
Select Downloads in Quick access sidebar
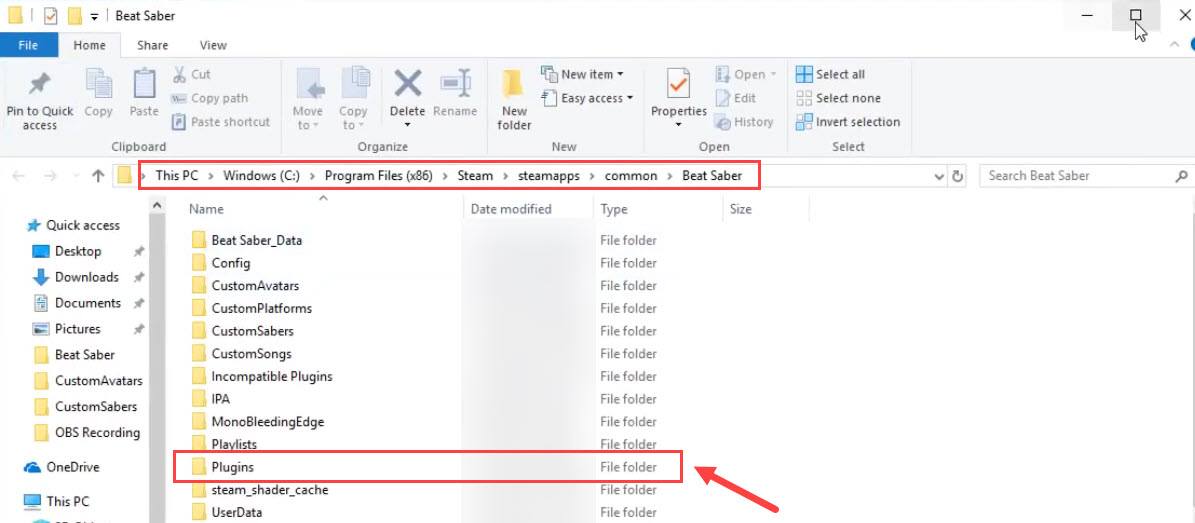point(86,277)
